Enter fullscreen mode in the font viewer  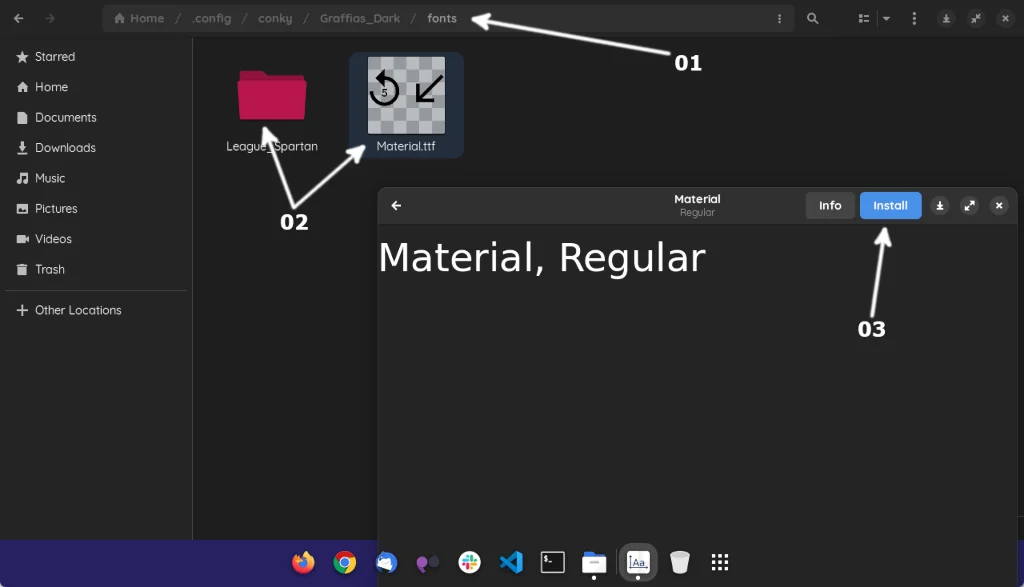pos(969,205)
